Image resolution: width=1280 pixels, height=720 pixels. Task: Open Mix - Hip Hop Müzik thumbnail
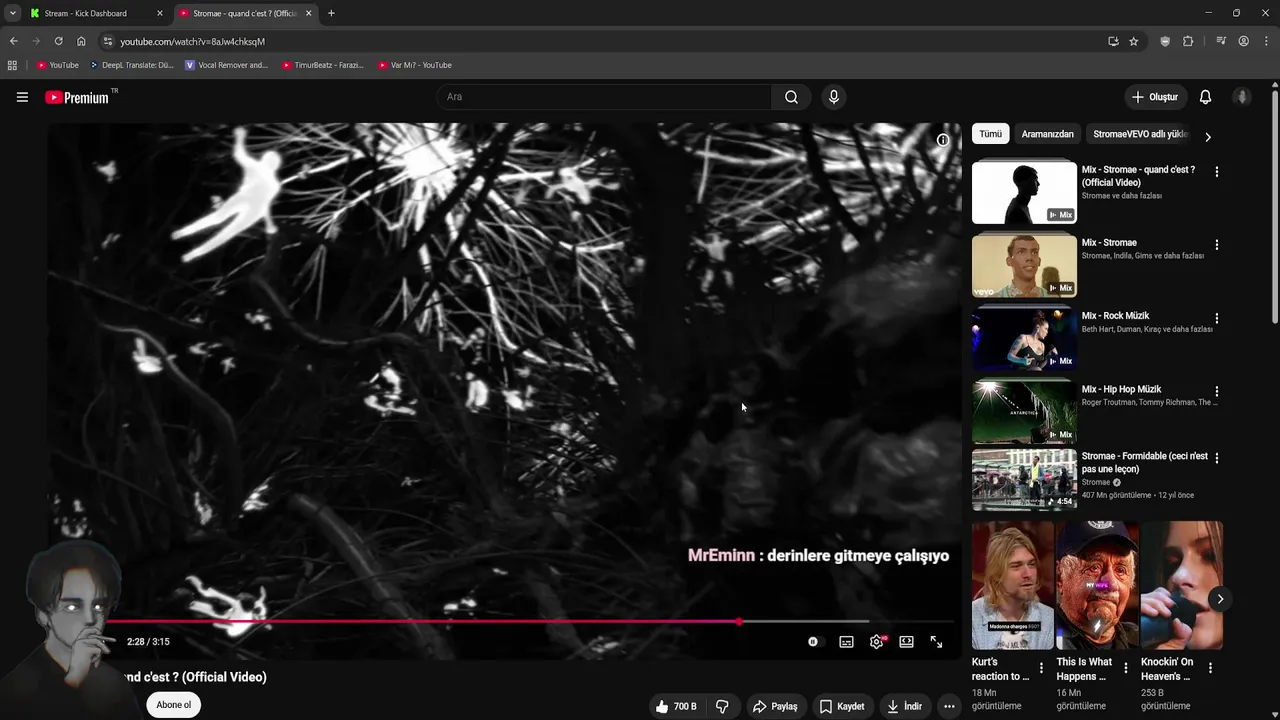(x=1024, y=412)
